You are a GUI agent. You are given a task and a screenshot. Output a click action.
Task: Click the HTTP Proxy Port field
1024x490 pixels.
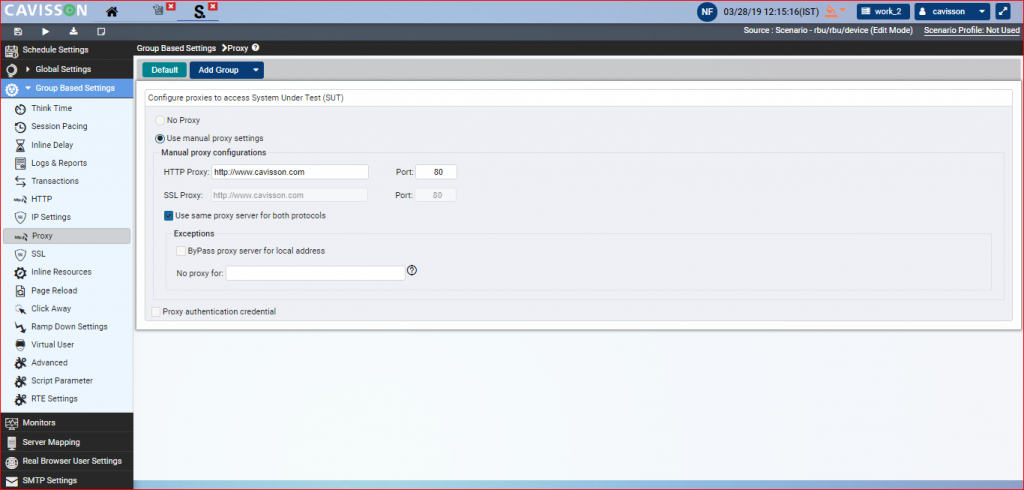pyautogui.click(x=436, y=172)
